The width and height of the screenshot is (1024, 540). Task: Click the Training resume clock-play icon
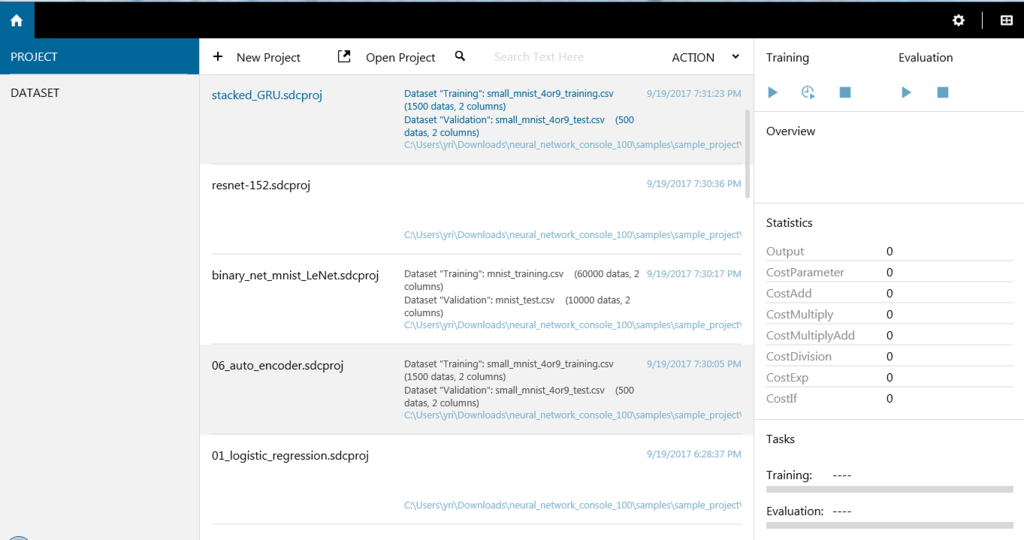pyautogui.click(x=808, y=93)
